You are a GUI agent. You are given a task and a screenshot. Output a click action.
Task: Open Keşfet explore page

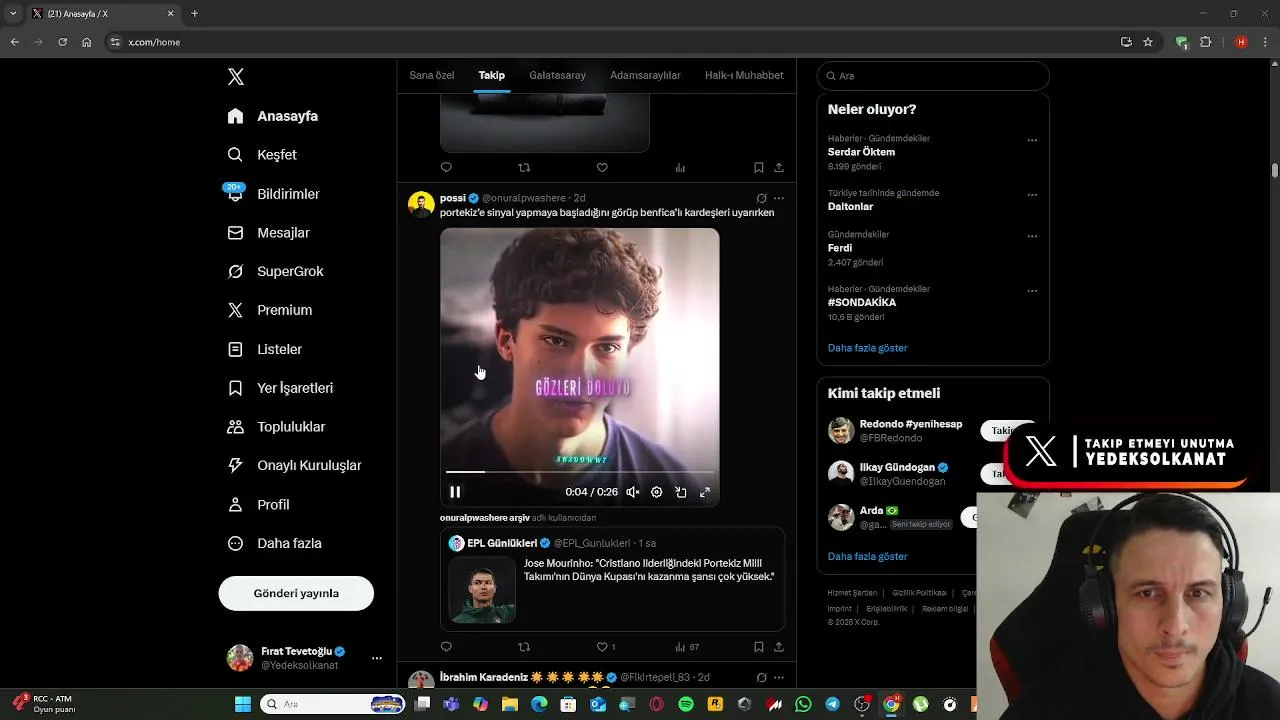(262, 155)
